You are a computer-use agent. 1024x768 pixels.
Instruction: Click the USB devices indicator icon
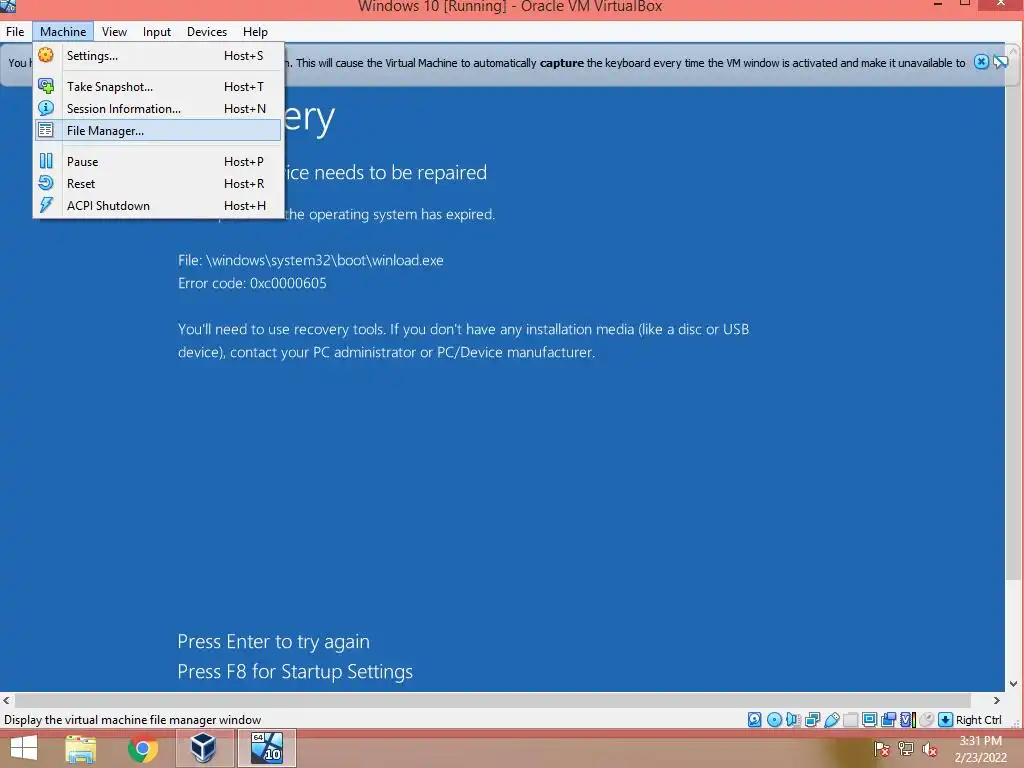(831, 720)
